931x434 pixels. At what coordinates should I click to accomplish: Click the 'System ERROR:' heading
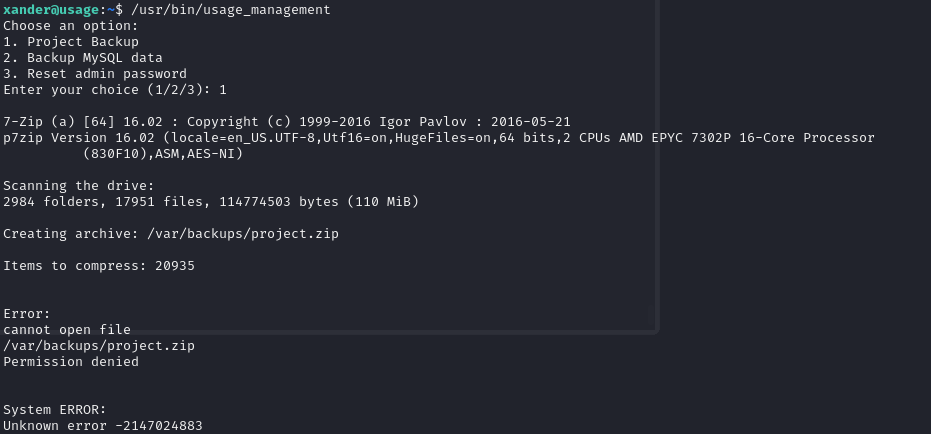(x=54, y=409)
